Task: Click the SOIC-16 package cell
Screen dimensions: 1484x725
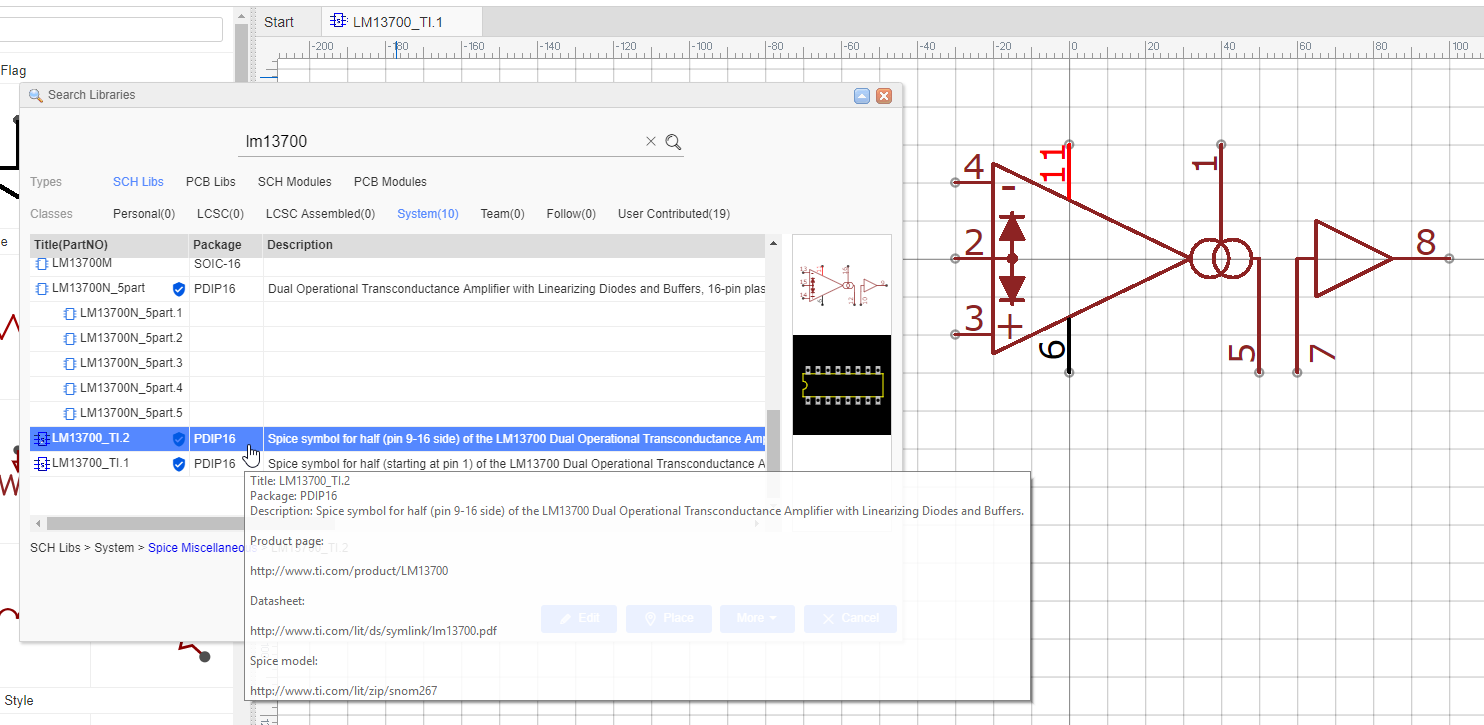Action: [x=226, y=264]
